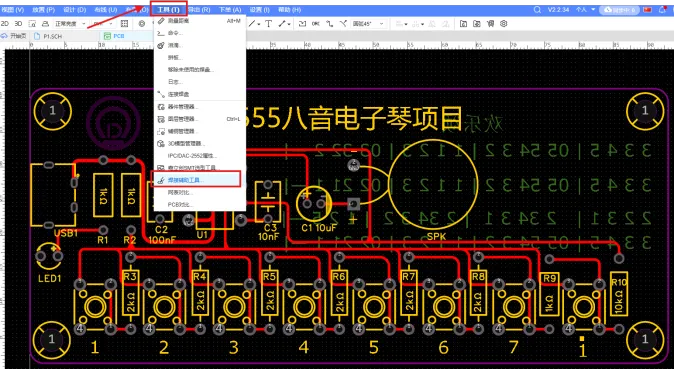Viewport: 674px width, 369px height.
Task: Click the routing box icon after dimension tool
Action: (x=303, y=24)
